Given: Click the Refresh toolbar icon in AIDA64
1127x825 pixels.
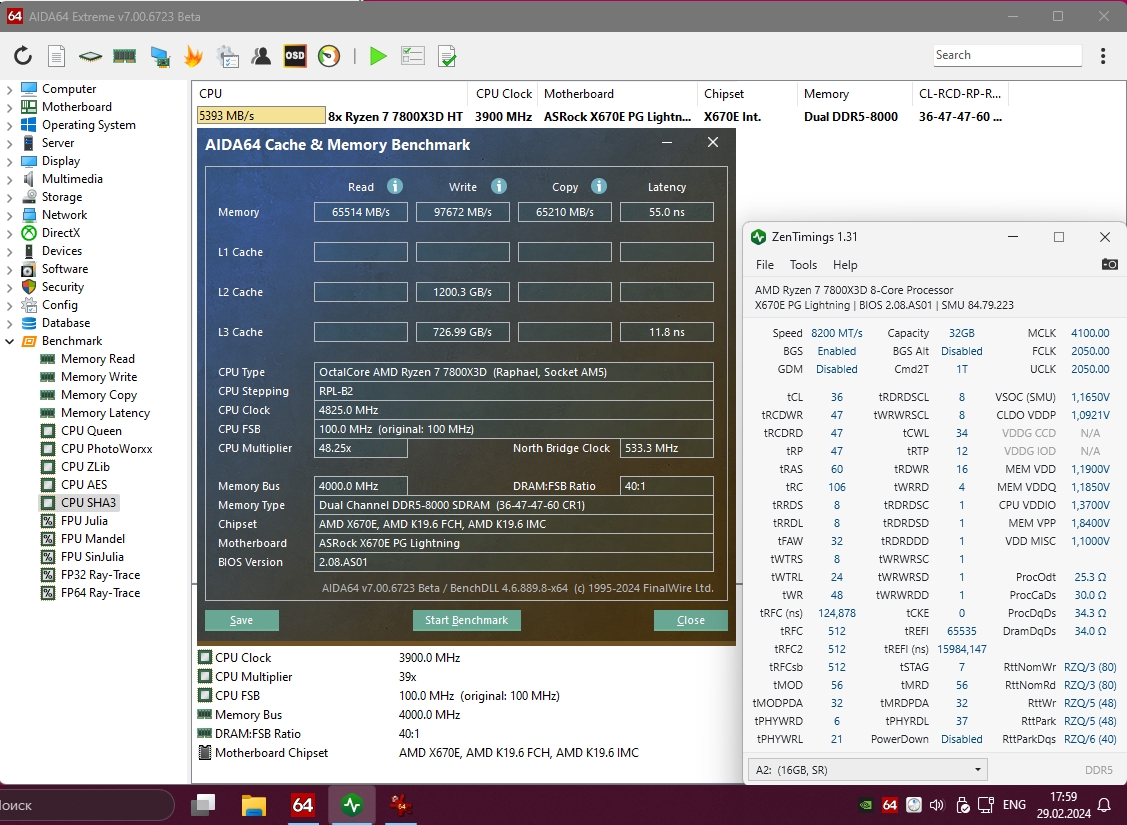Looking at the screenshot, I should click(x=23, y=56).
